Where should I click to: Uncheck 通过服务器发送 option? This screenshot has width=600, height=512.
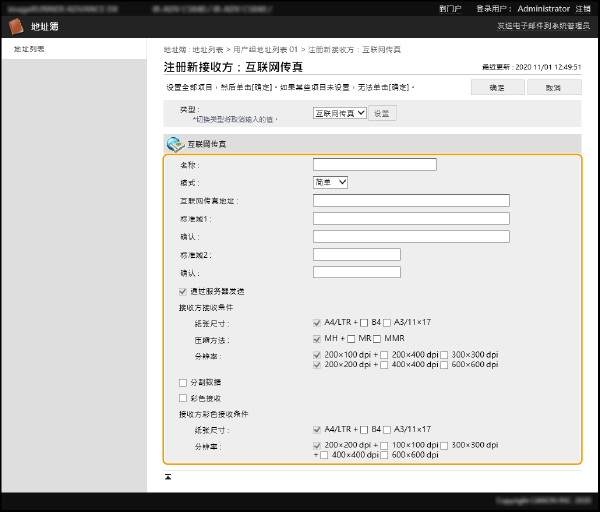coord(182,291)
